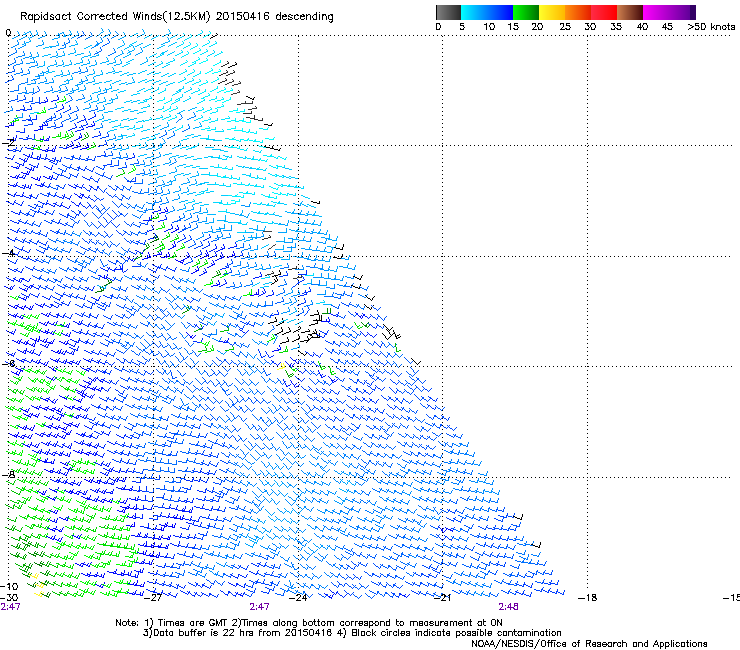Click the green 15-20 knots color band
Screen dimensions: 740x650
click(x=526, y=12)
